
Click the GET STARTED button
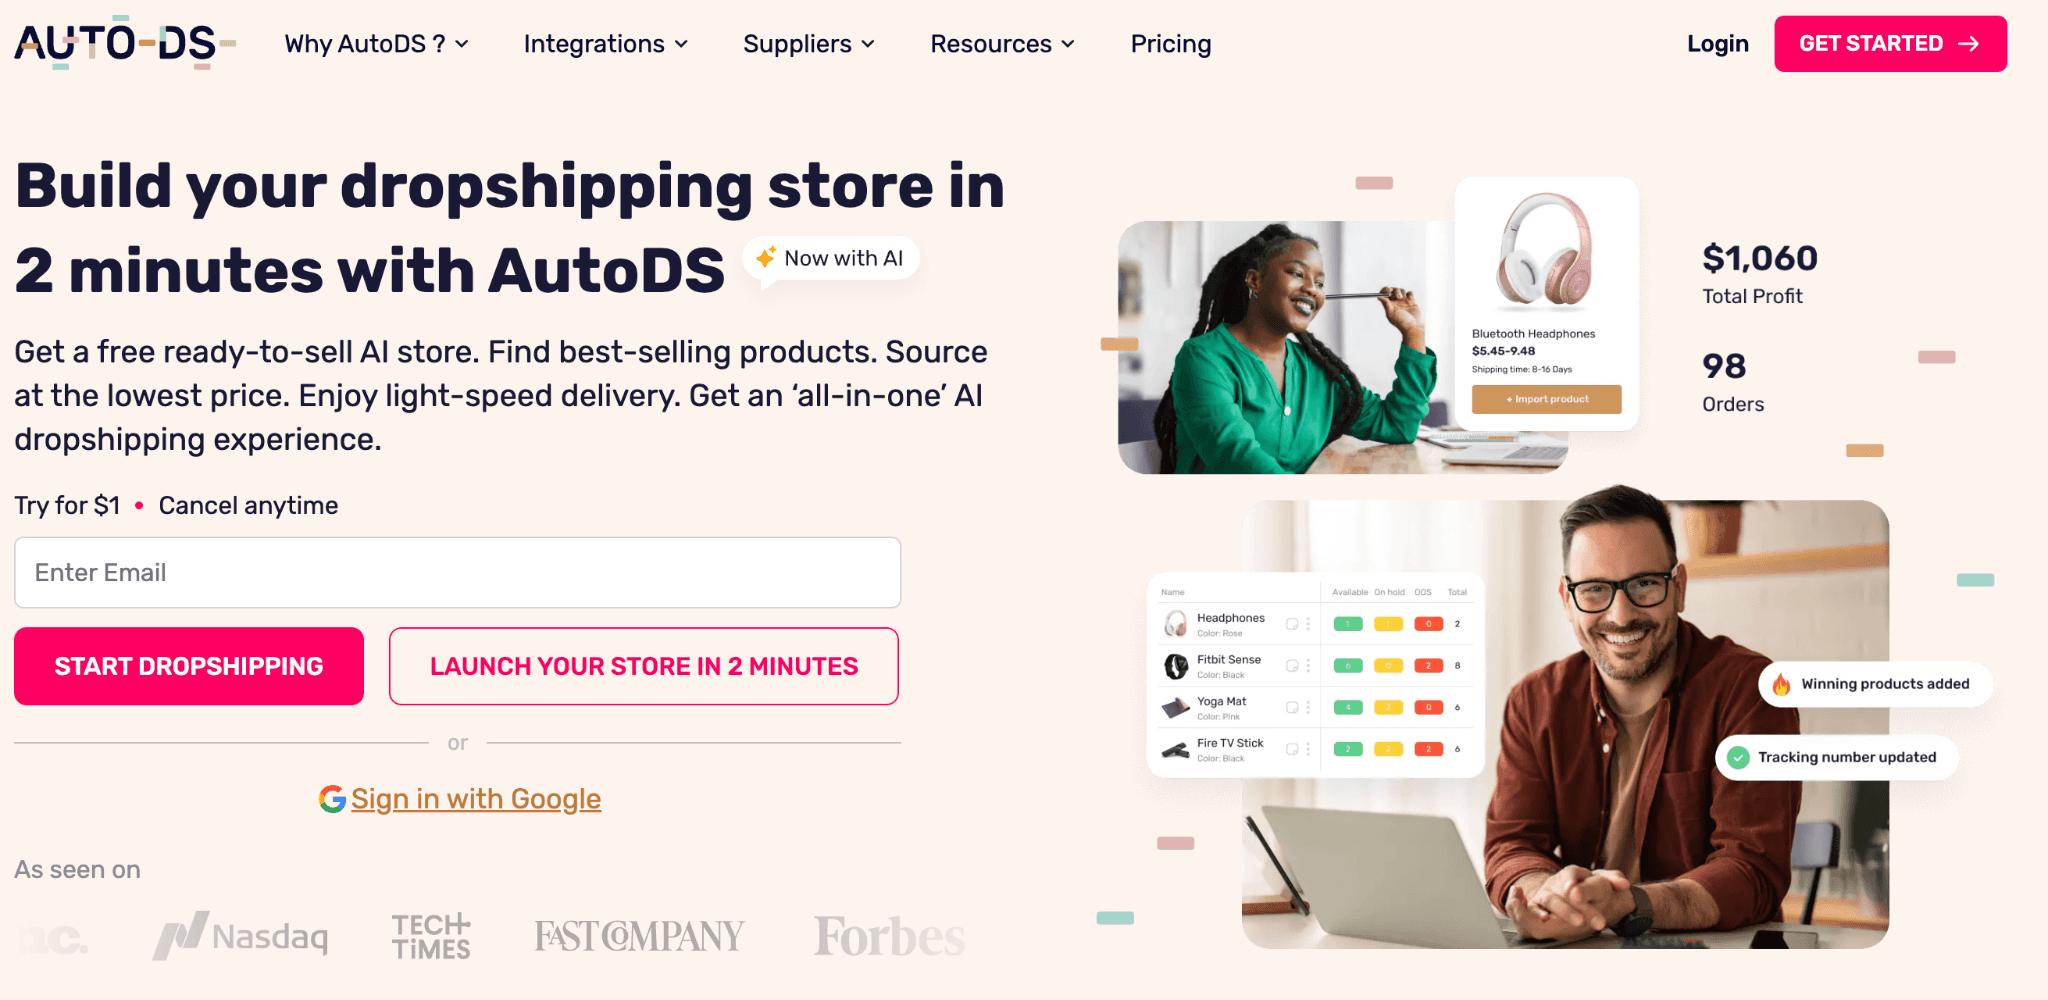click(1890, 44)
